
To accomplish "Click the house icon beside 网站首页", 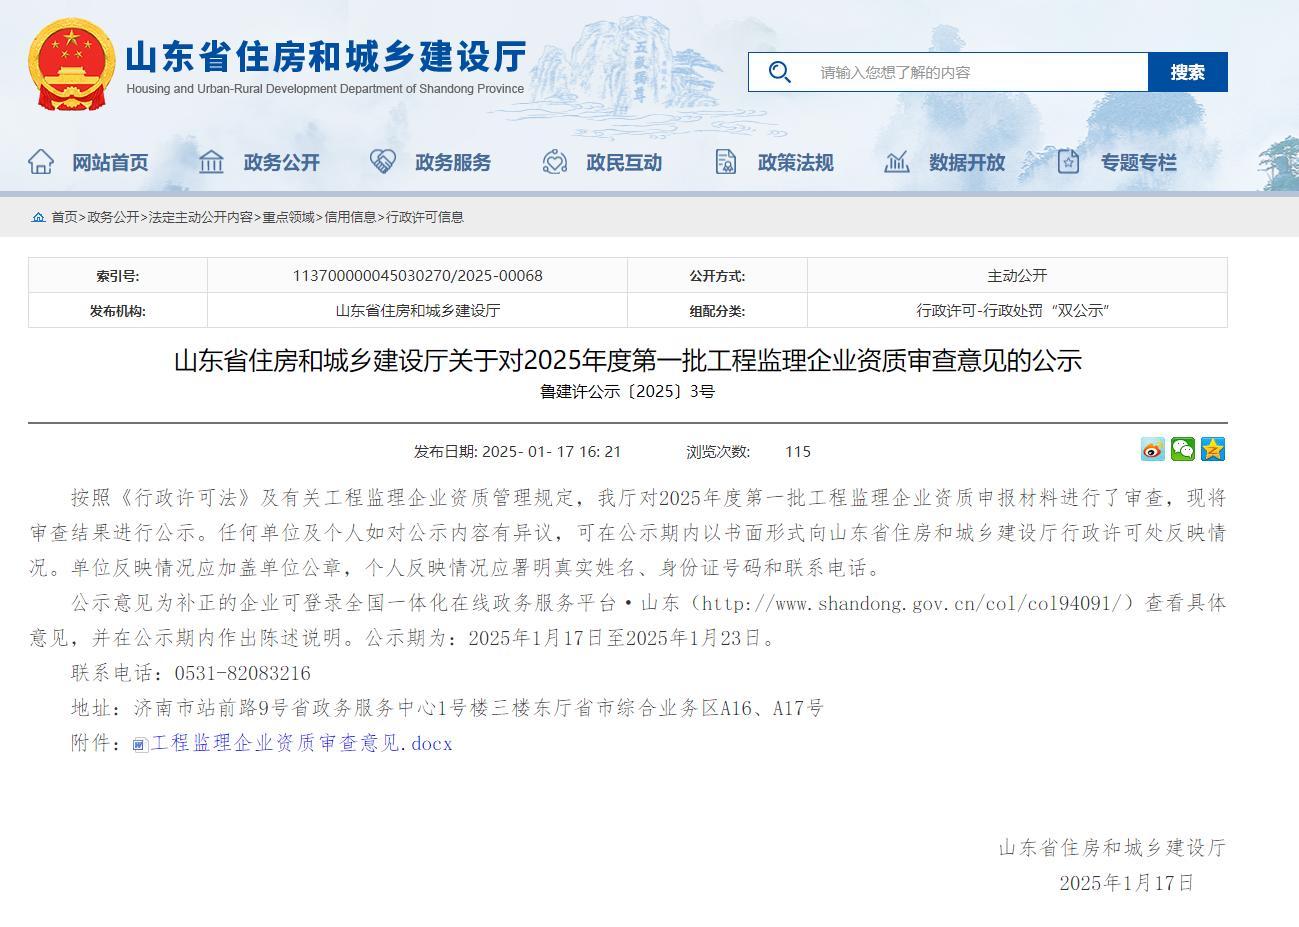I will tap(41, 162).
